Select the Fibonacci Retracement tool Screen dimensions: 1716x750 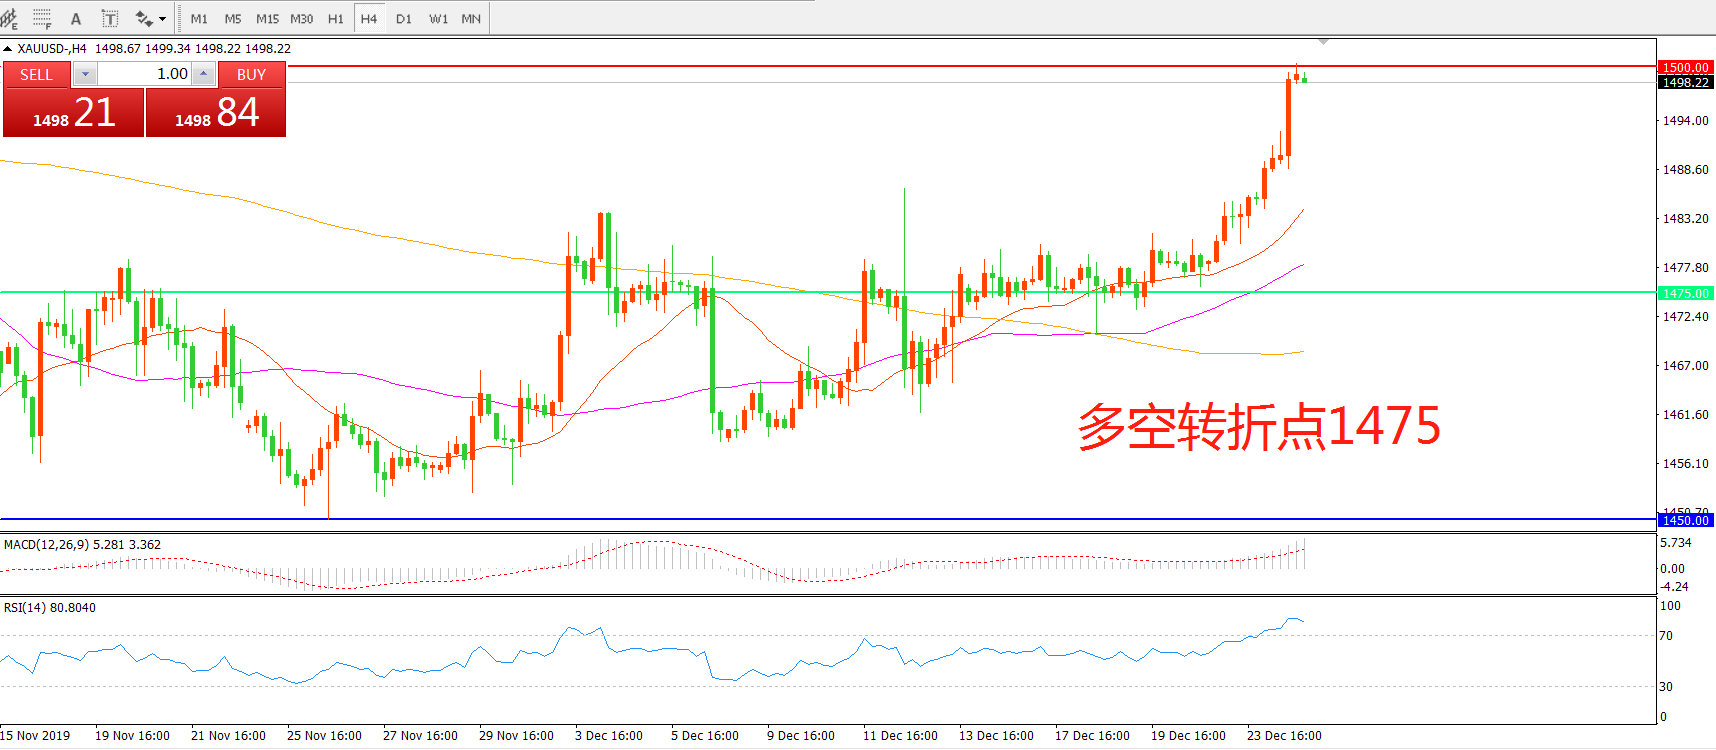click(x=42, y=18)
